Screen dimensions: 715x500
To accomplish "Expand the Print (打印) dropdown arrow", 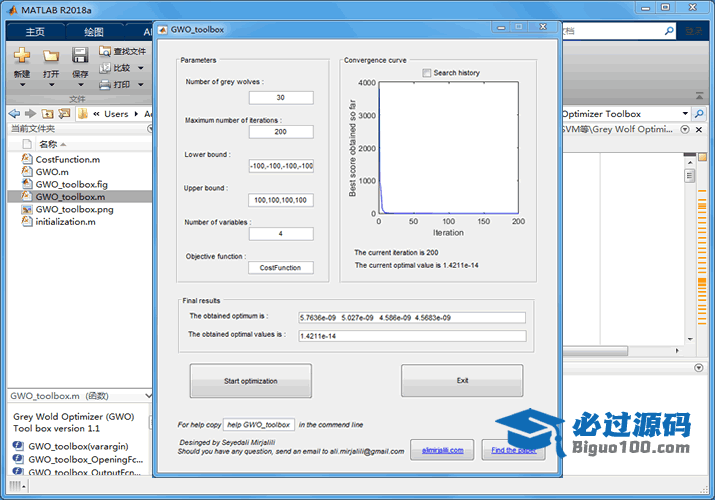I will (x=140, y=84).
